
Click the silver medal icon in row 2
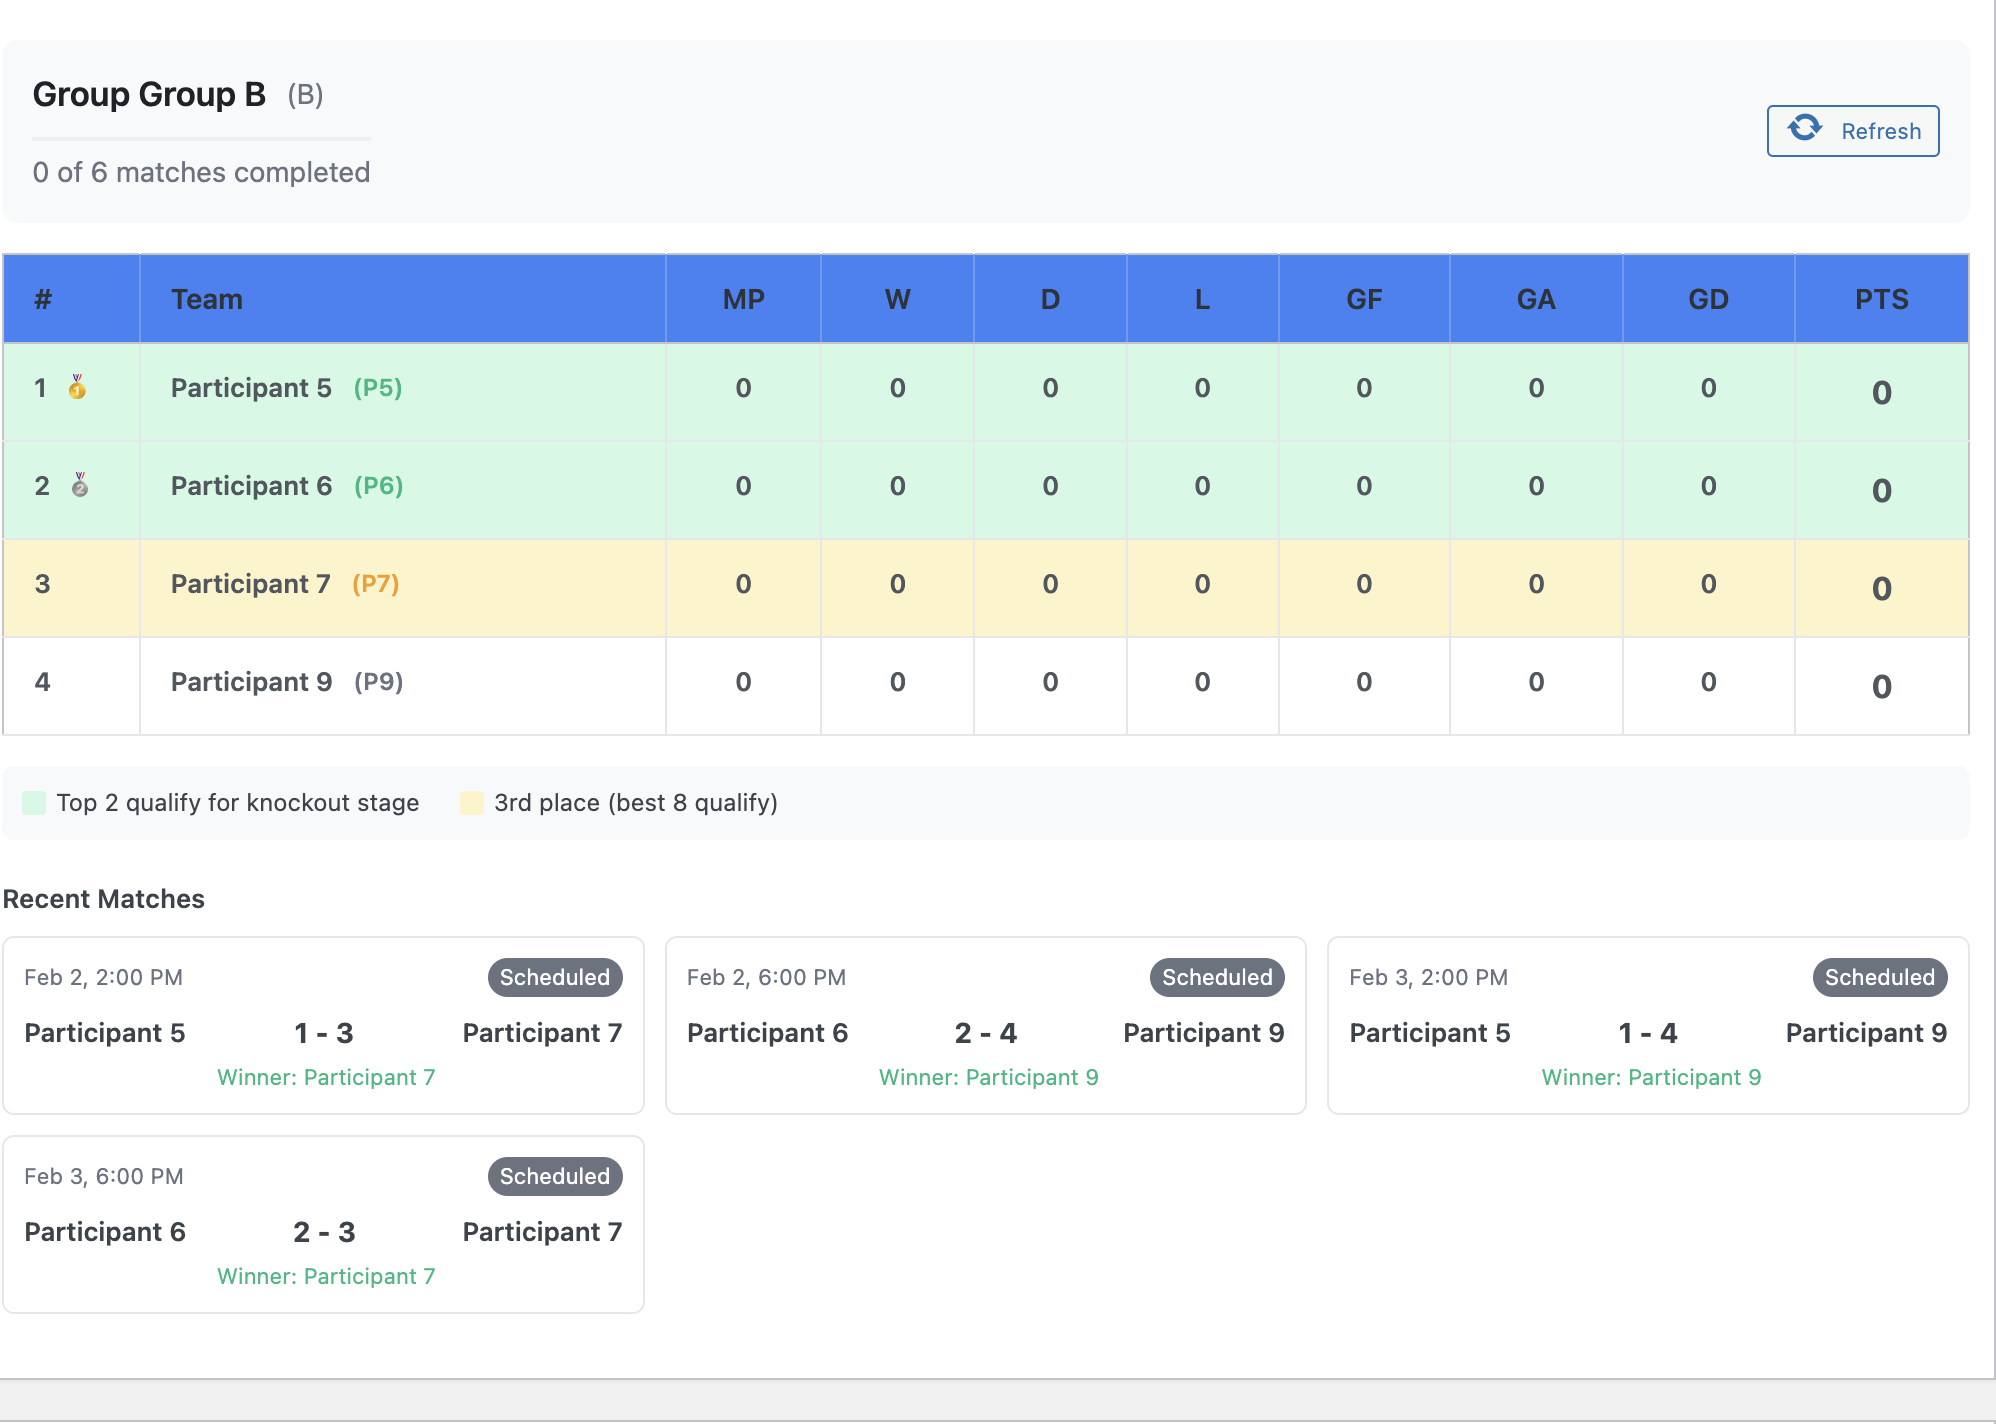80,486
